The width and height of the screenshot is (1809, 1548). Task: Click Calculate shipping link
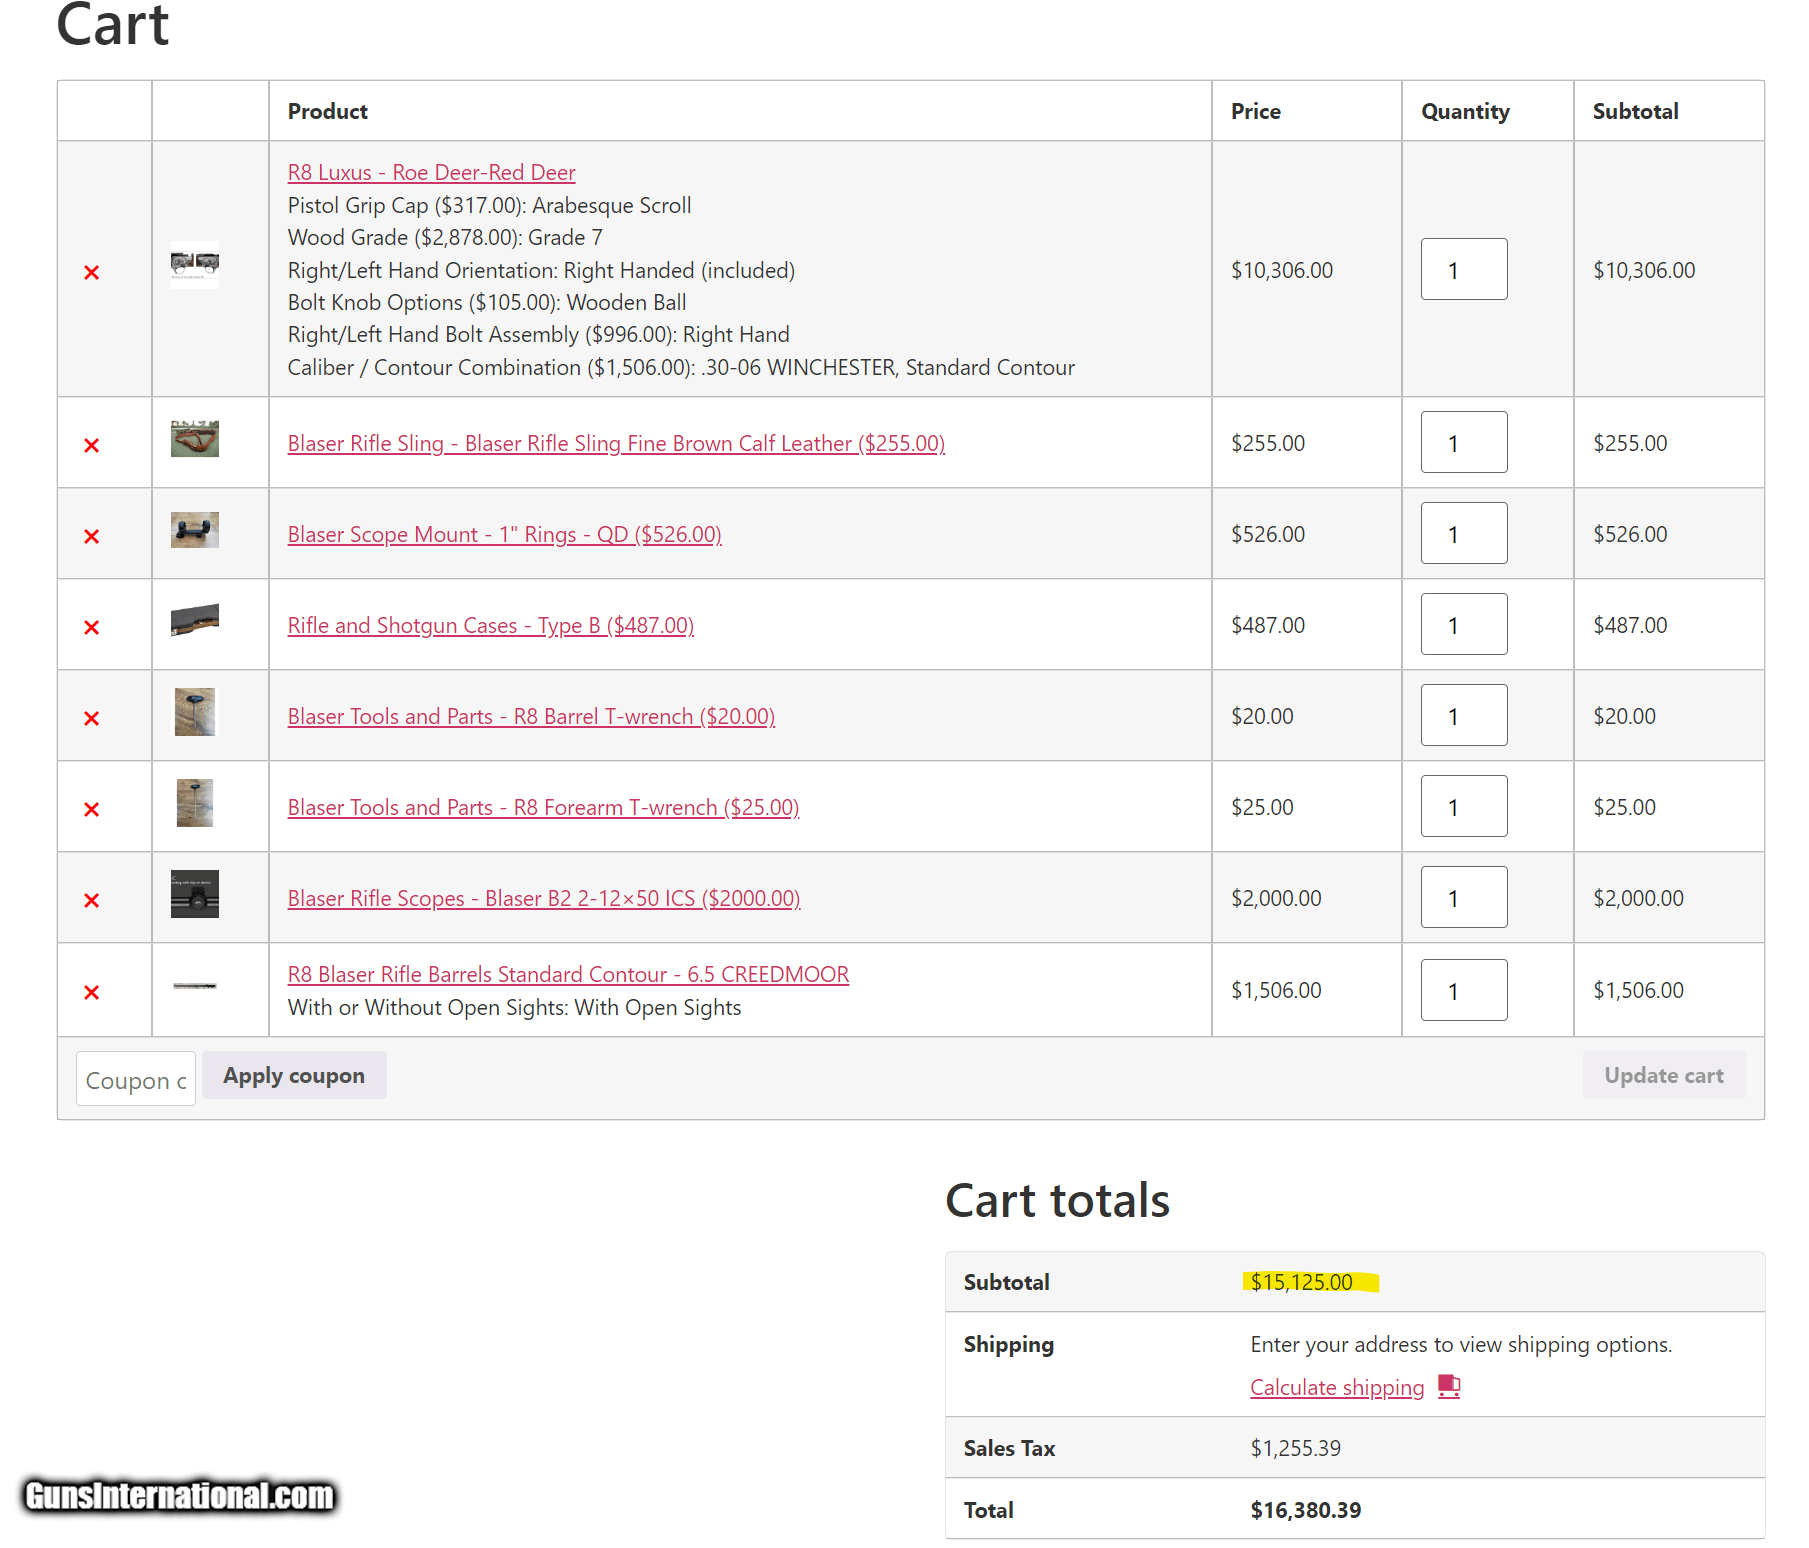[1336, 1387]
